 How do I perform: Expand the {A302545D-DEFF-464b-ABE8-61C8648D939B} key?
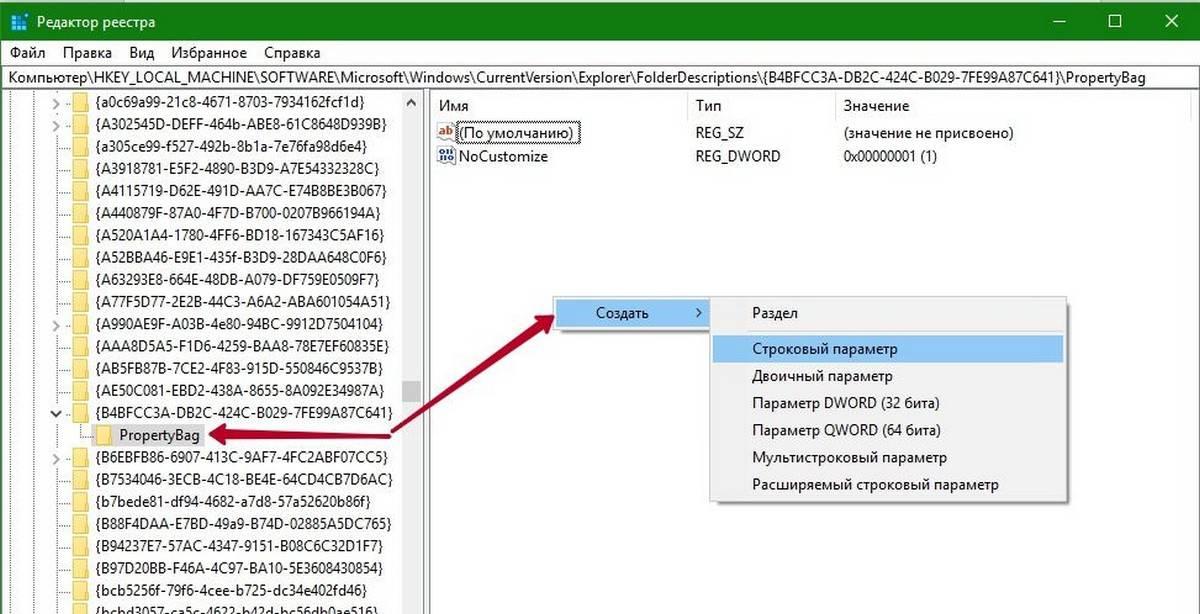pyautogui.click(x=55, y=124)
